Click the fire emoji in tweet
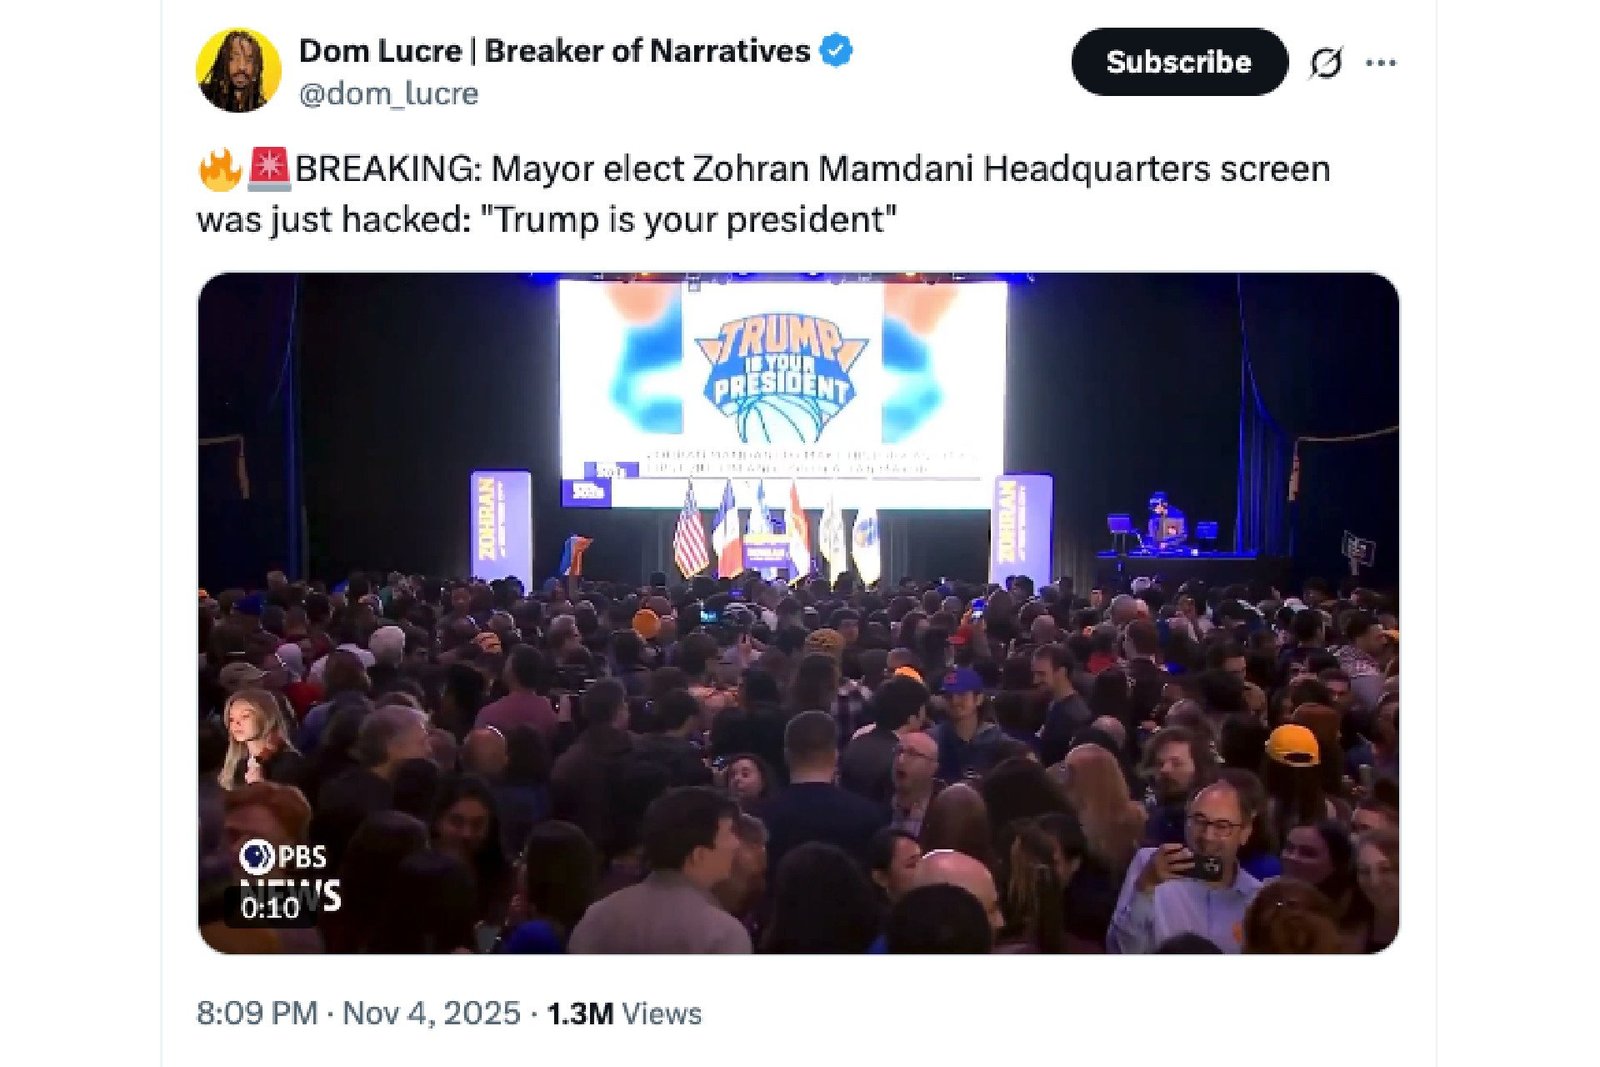The height and width of the screenshot is (1067, 1600). coord(220,169)
